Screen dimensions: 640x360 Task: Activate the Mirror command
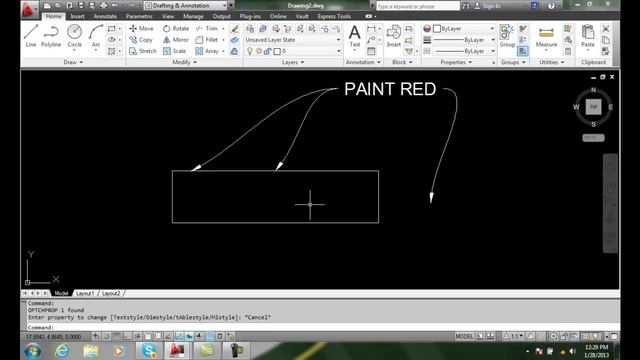176,40
